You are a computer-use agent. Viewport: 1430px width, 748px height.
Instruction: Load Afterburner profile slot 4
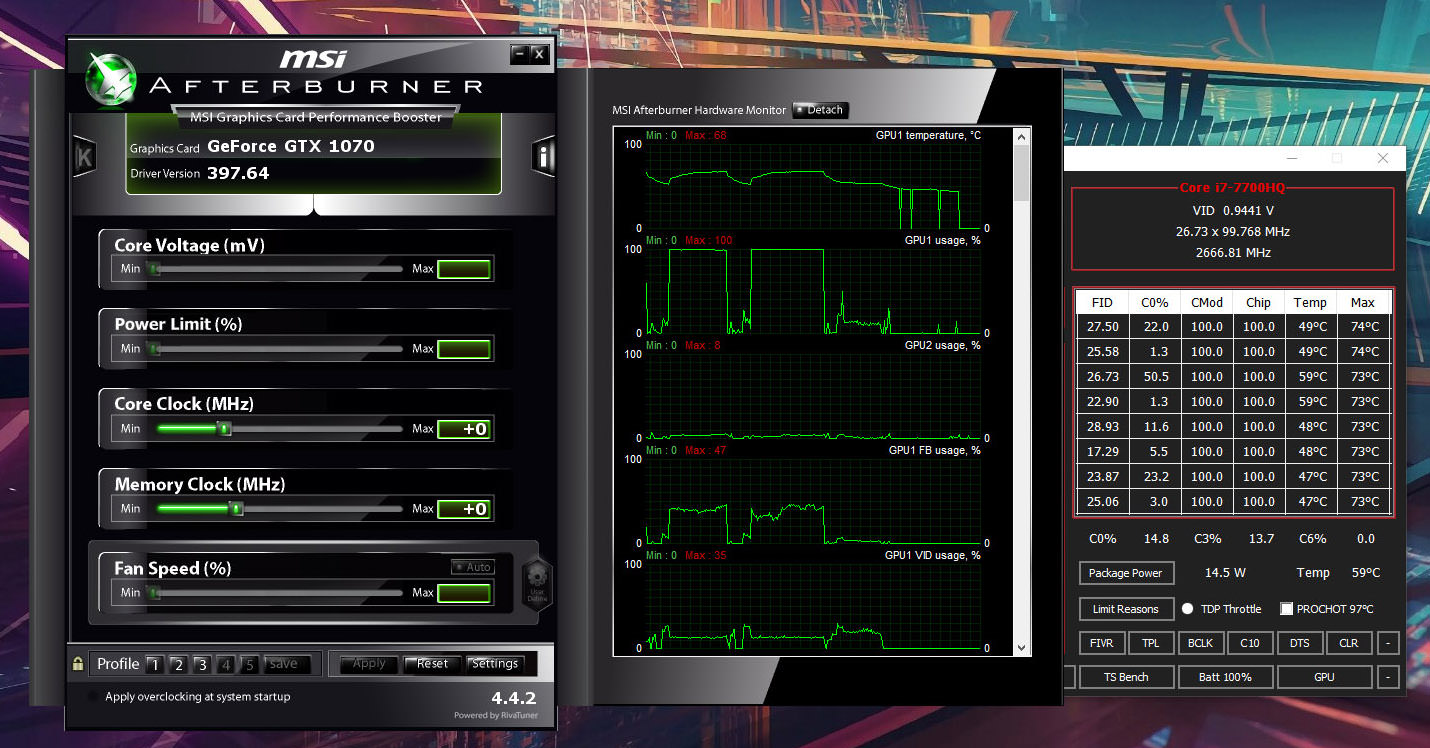[226, 664]
